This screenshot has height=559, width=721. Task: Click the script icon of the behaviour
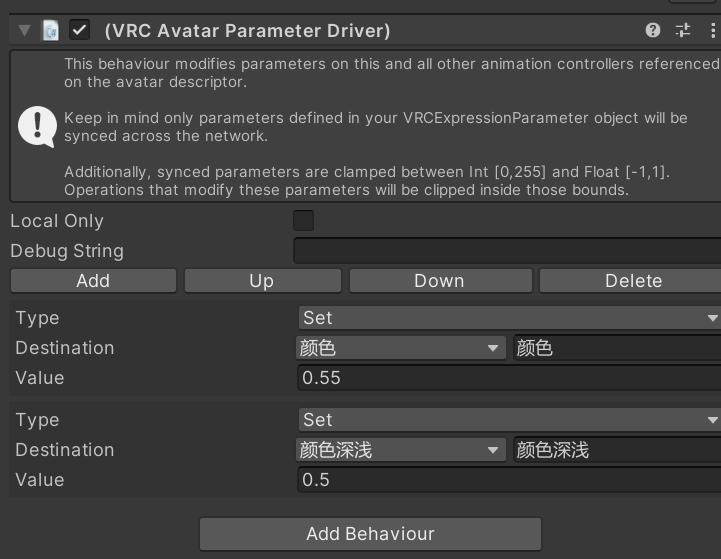[x=50, y=31]
